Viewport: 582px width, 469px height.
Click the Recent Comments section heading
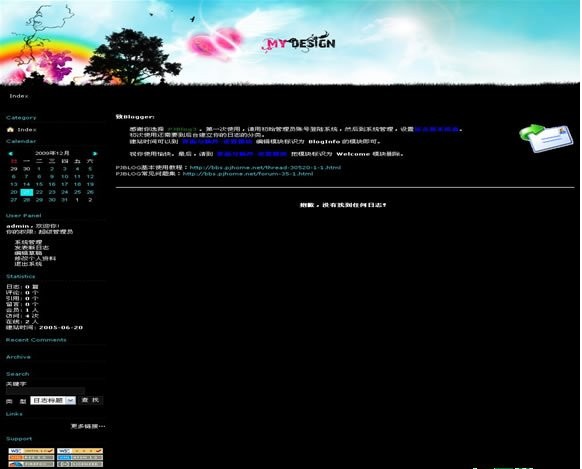tap(36, 340)
